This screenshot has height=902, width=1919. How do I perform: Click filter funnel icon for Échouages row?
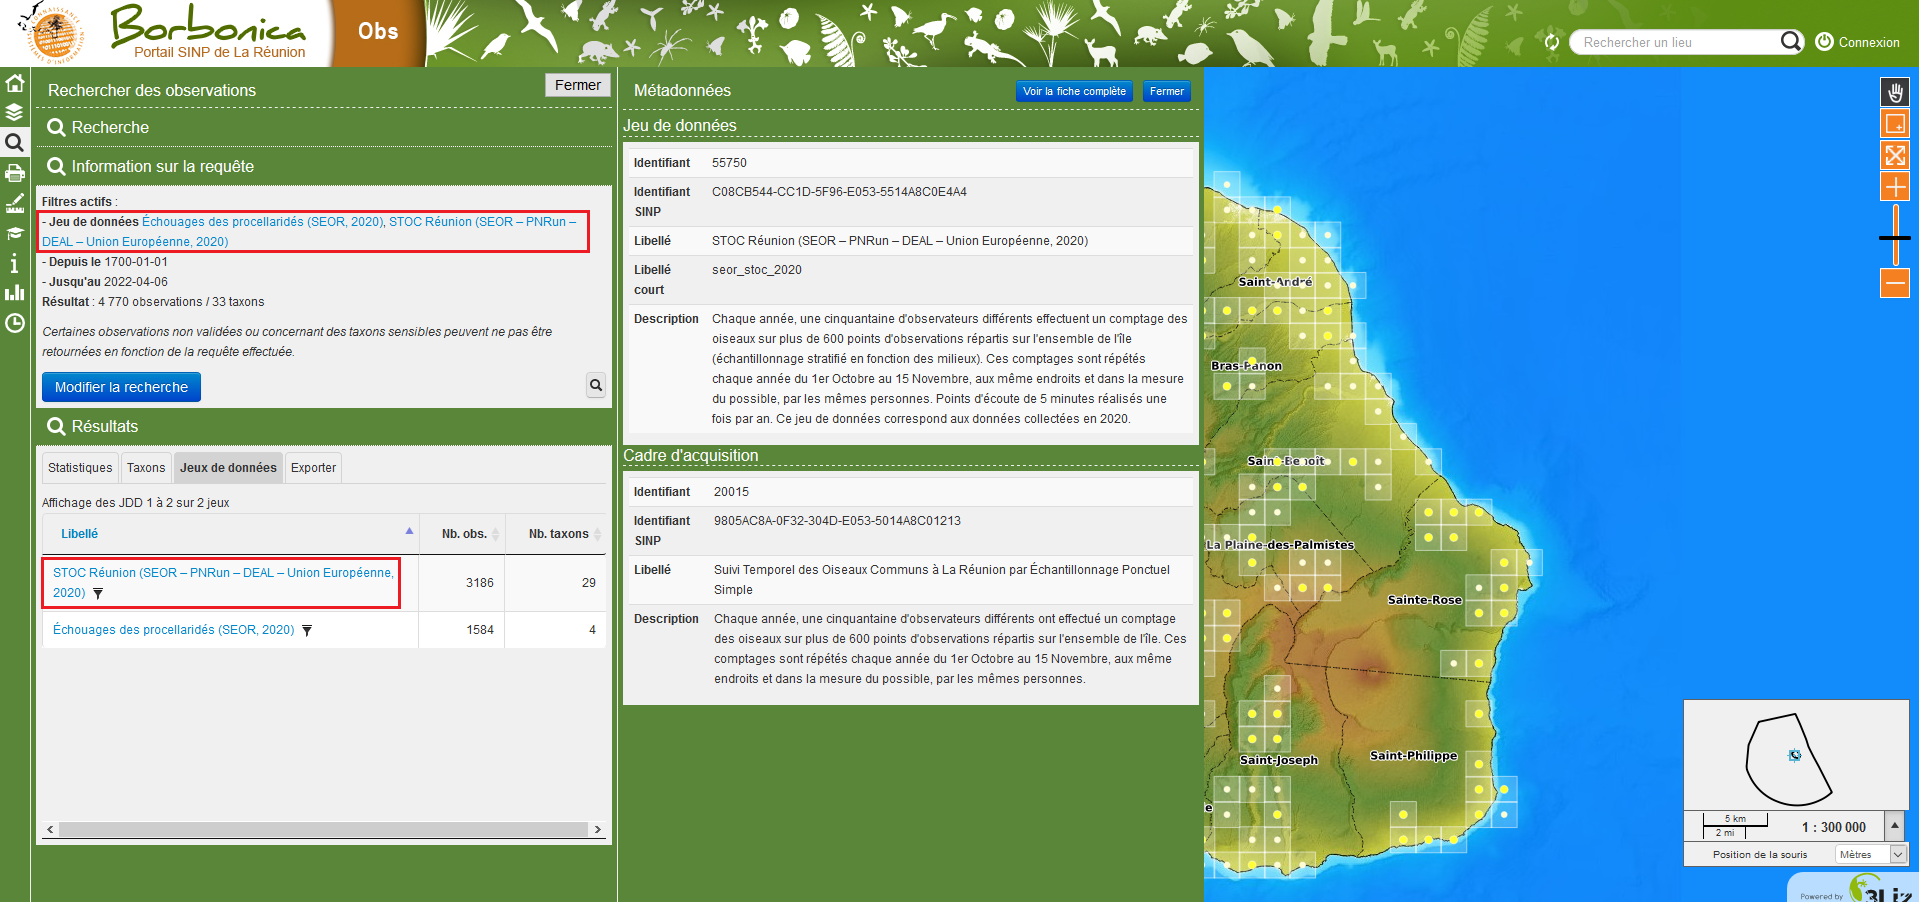(307, 631)
